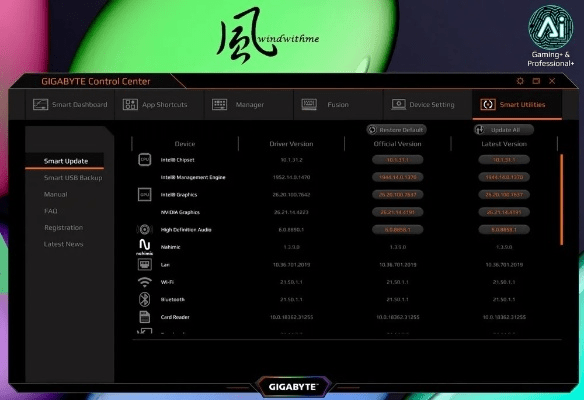Click the CPU icon beside Intel Chipset

pyautogui.click(x=145, y=159)
